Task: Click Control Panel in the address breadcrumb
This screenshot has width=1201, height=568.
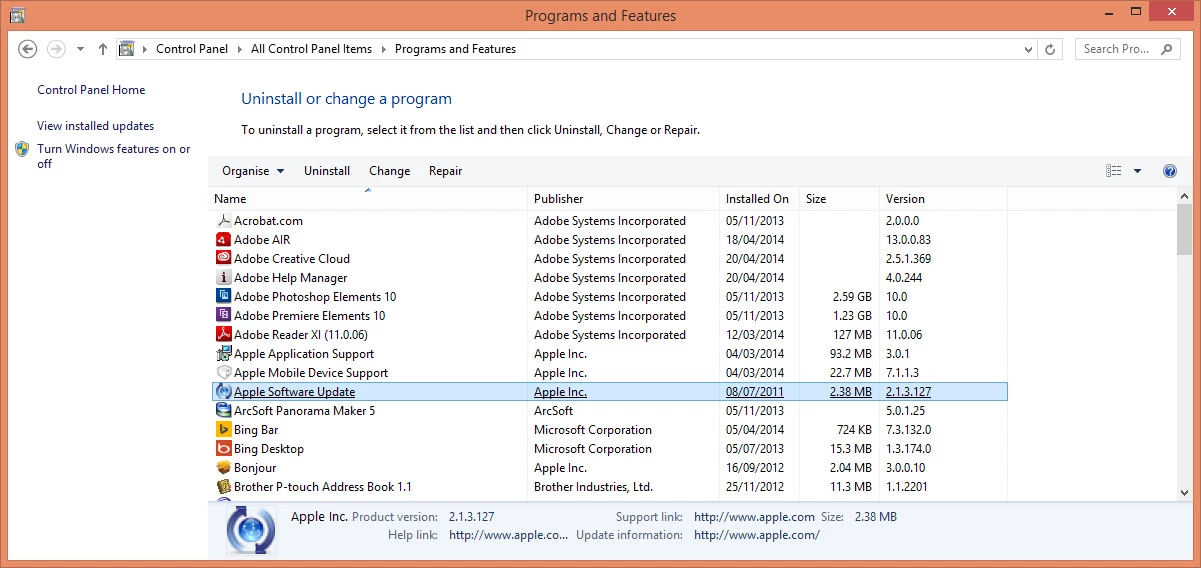Action: pos(192,49)
